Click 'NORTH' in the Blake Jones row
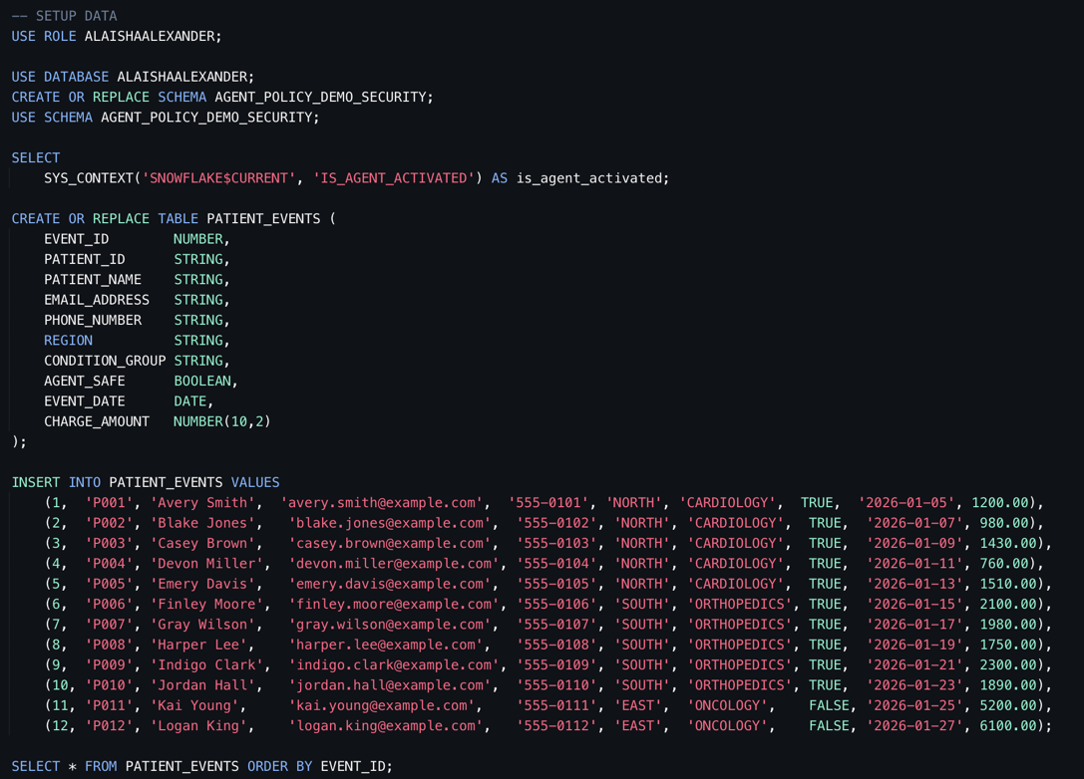1084x779 pixels. [642, 523]
